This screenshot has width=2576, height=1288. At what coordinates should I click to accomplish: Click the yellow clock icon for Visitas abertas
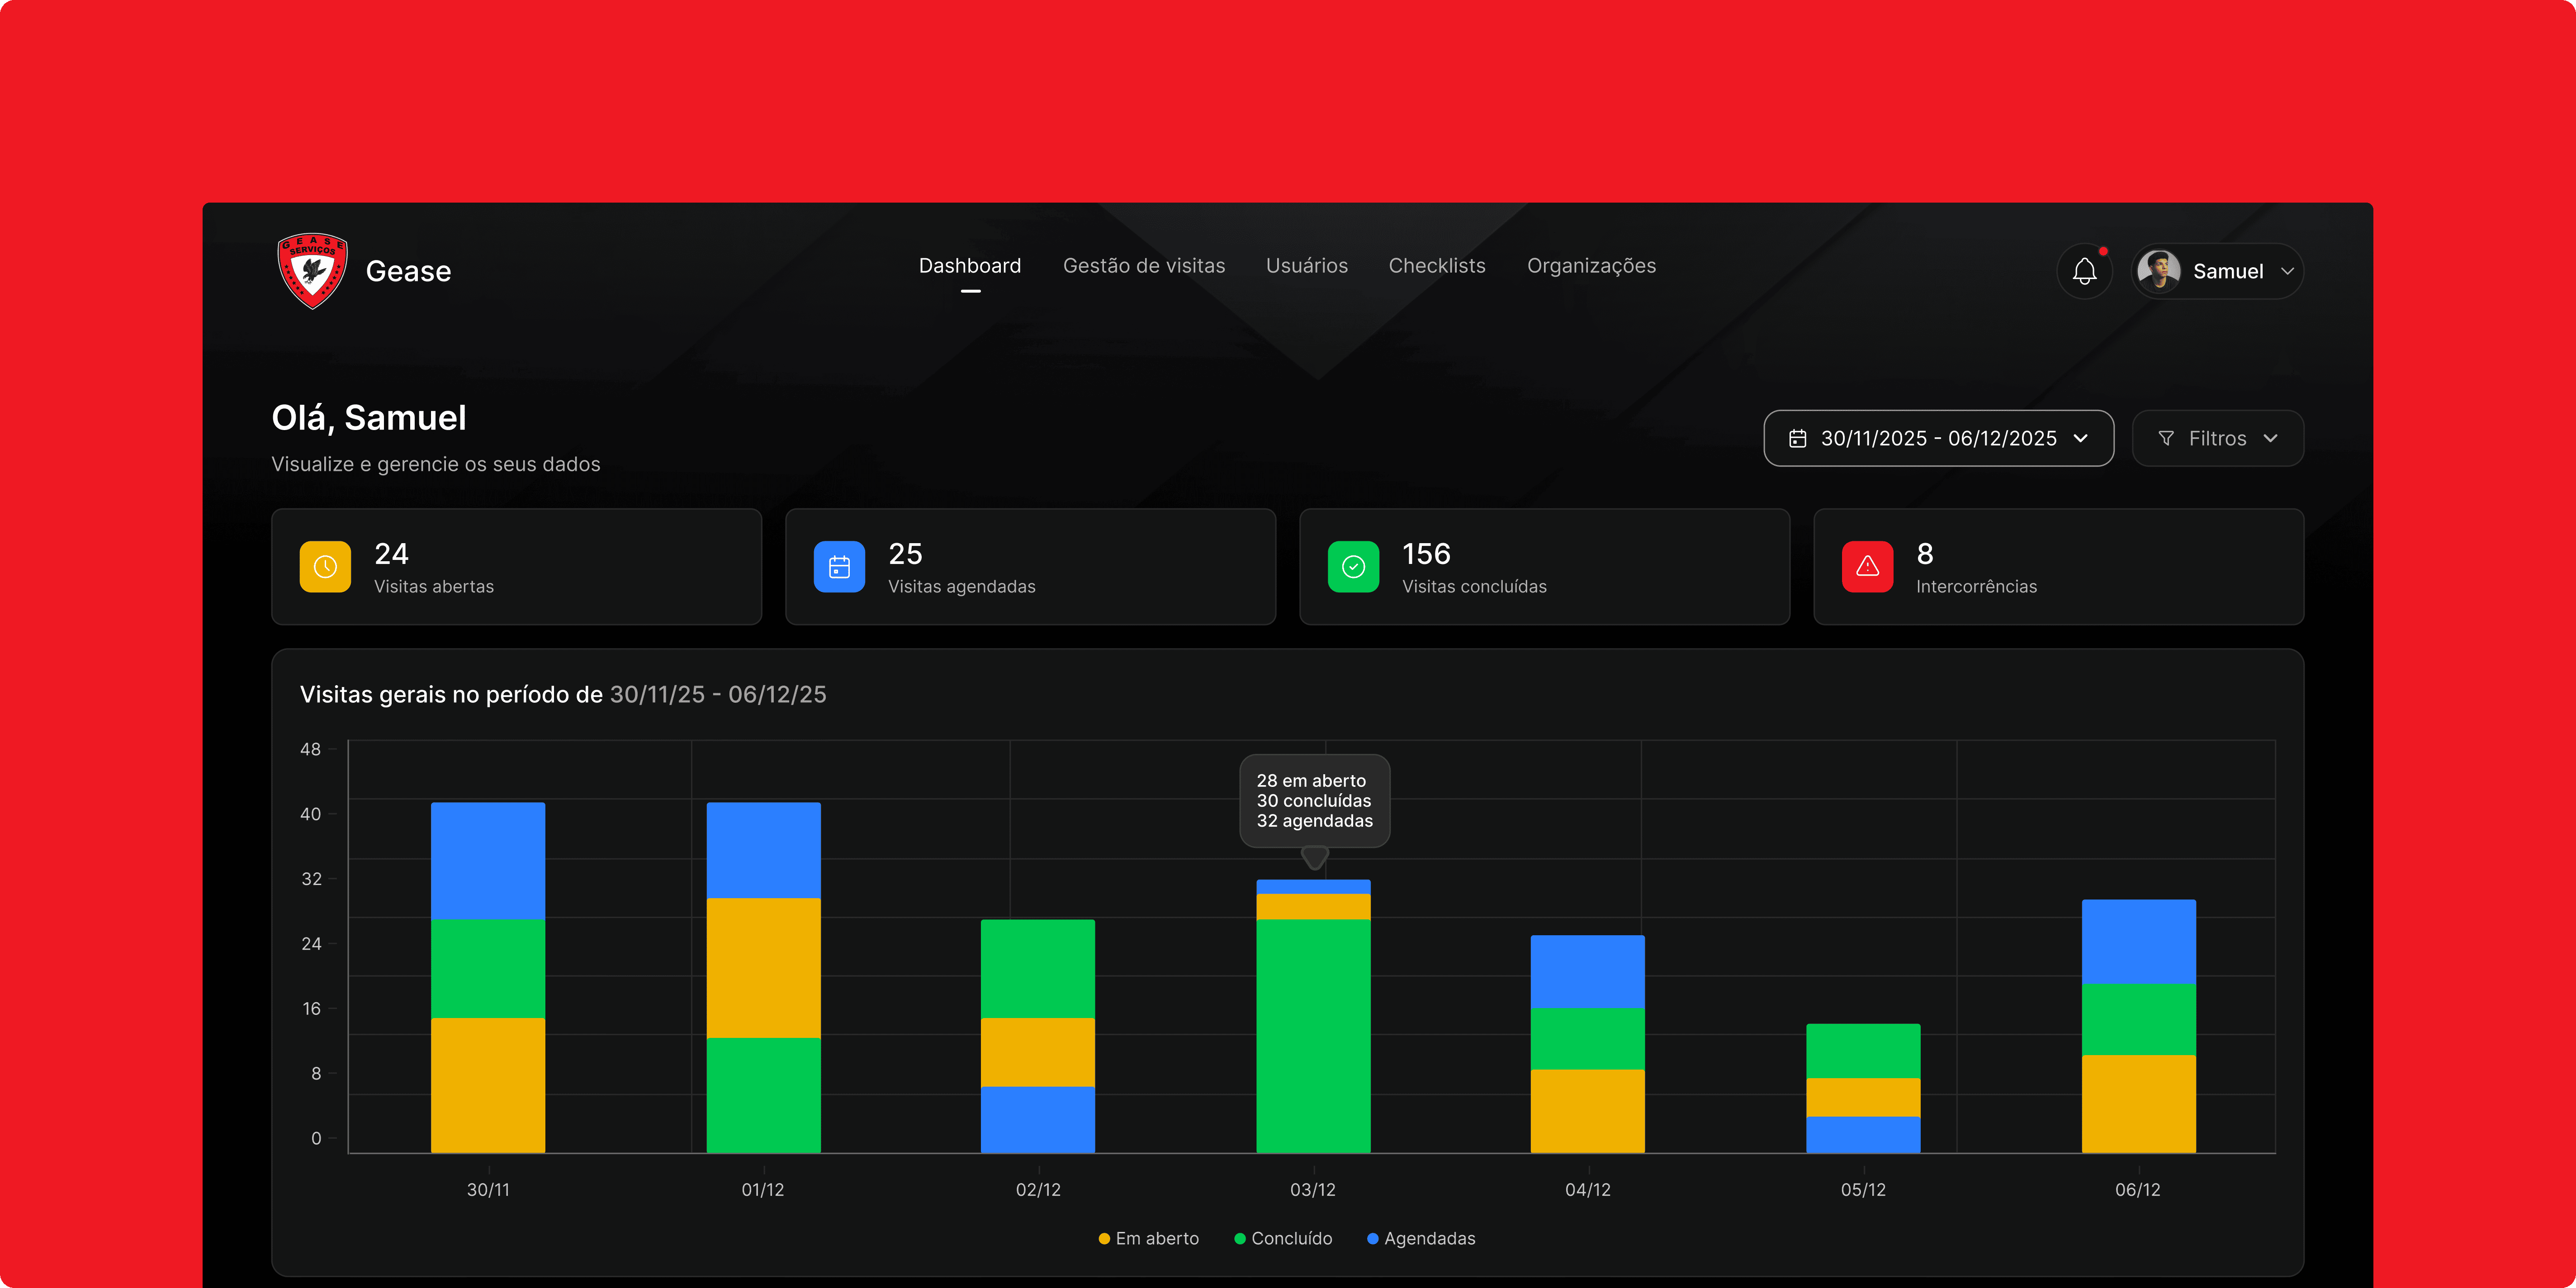pos(325,567)
